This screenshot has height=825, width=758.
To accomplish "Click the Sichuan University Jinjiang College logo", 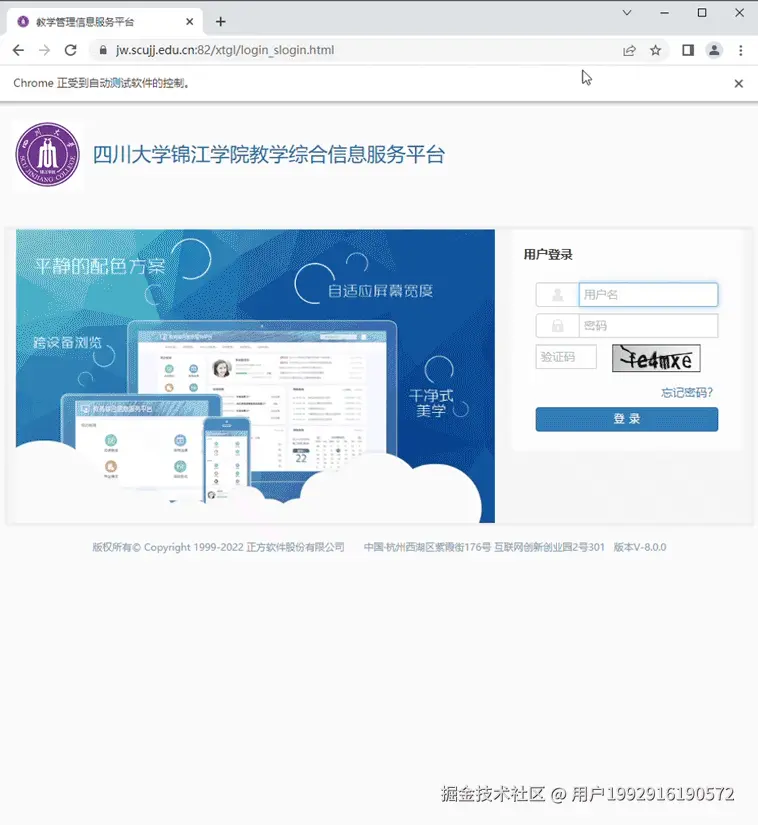I will (47, 155).
